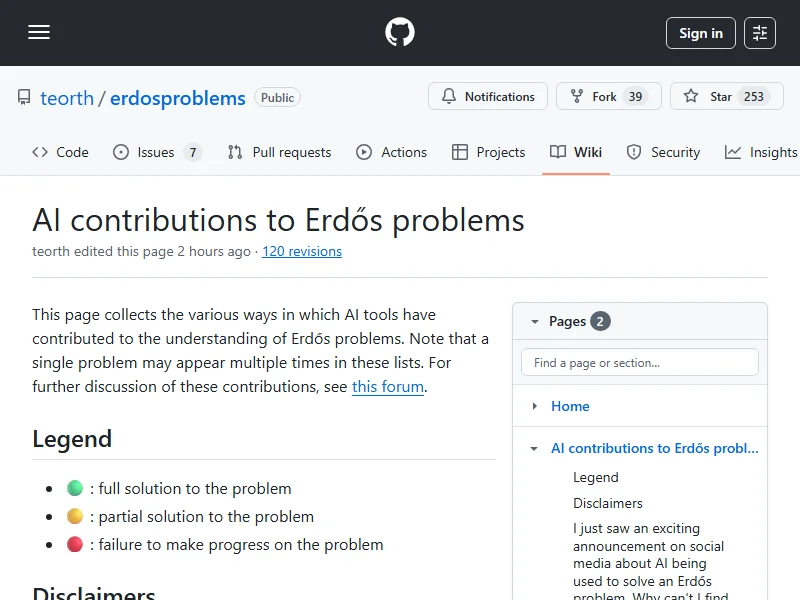The image size is (800, 600).
Task: Open the Security tab
Action: pos(663,152)
